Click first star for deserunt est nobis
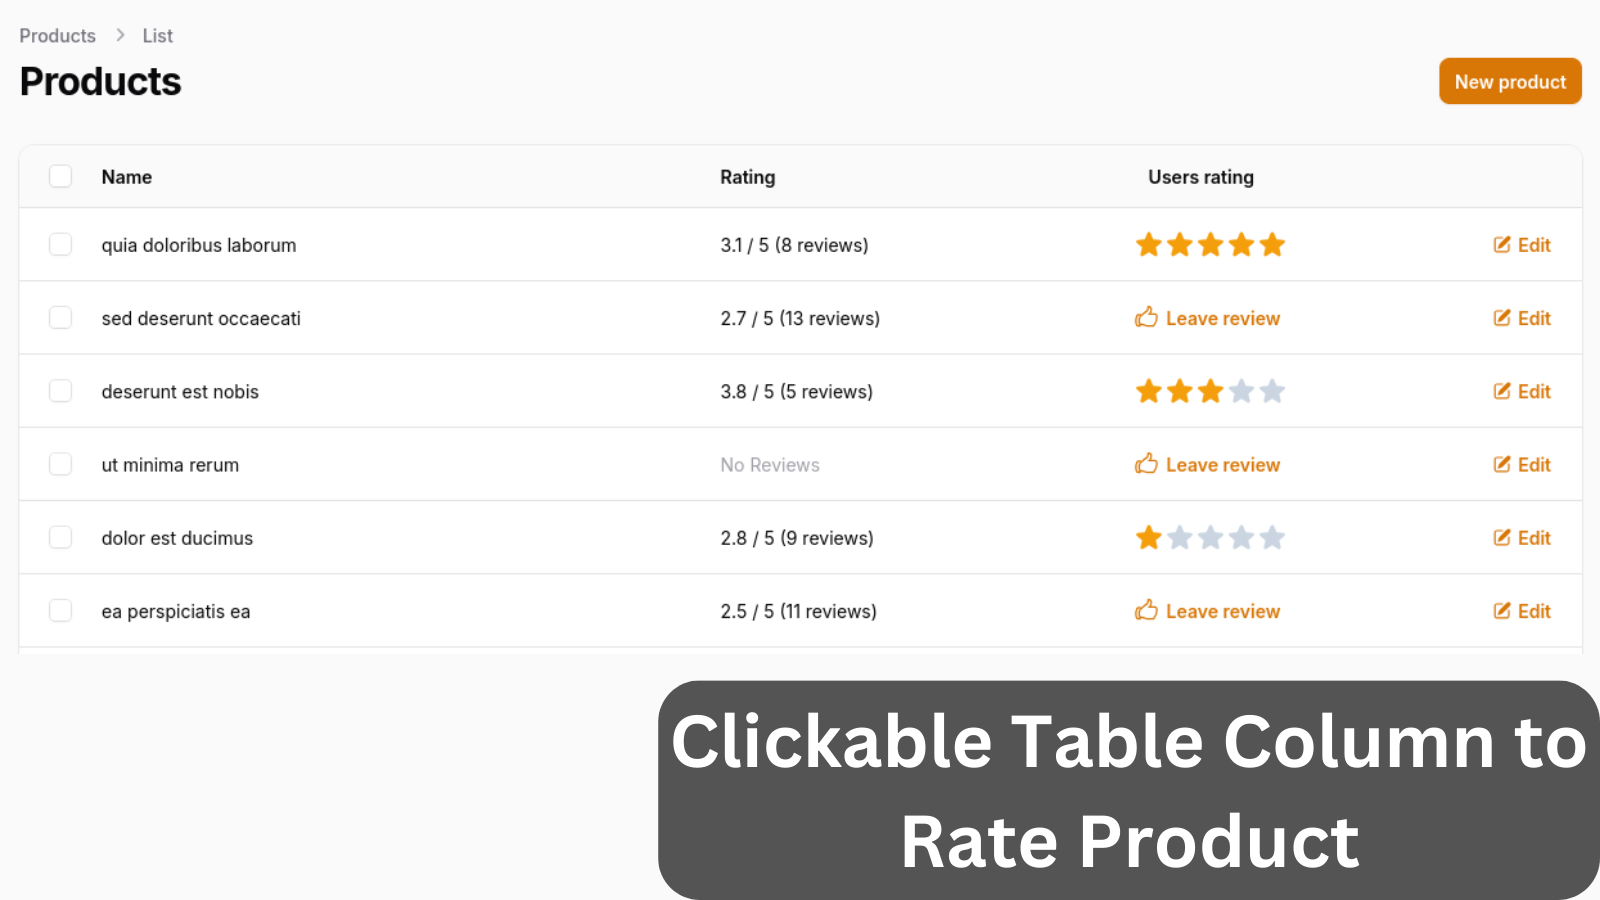The image size is (1600, 900). click(1149, 391)
